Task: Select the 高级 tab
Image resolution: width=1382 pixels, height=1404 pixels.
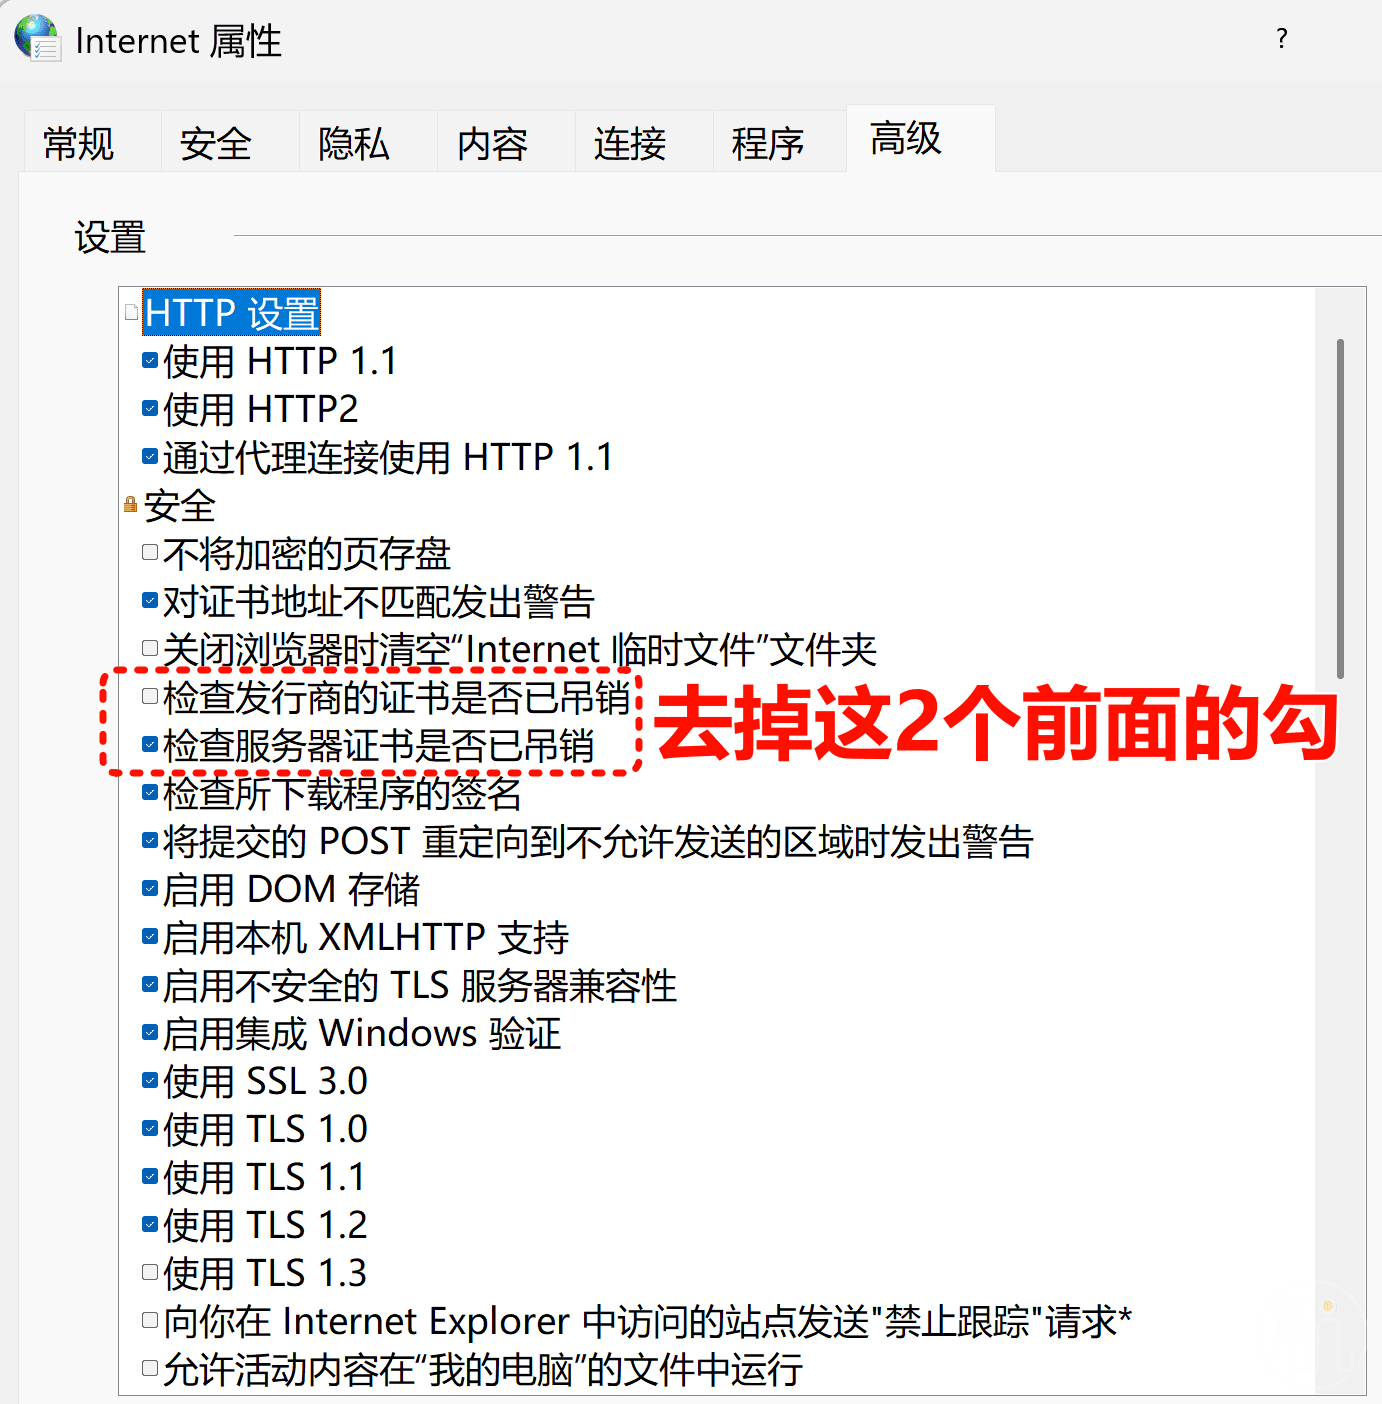Action: (906, 138)
